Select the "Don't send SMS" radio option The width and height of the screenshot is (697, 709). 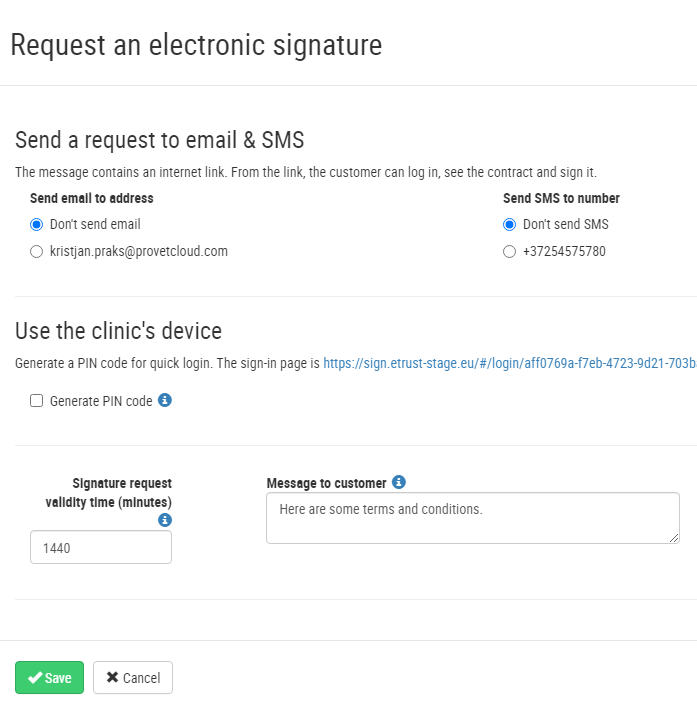tap(510, 224)
